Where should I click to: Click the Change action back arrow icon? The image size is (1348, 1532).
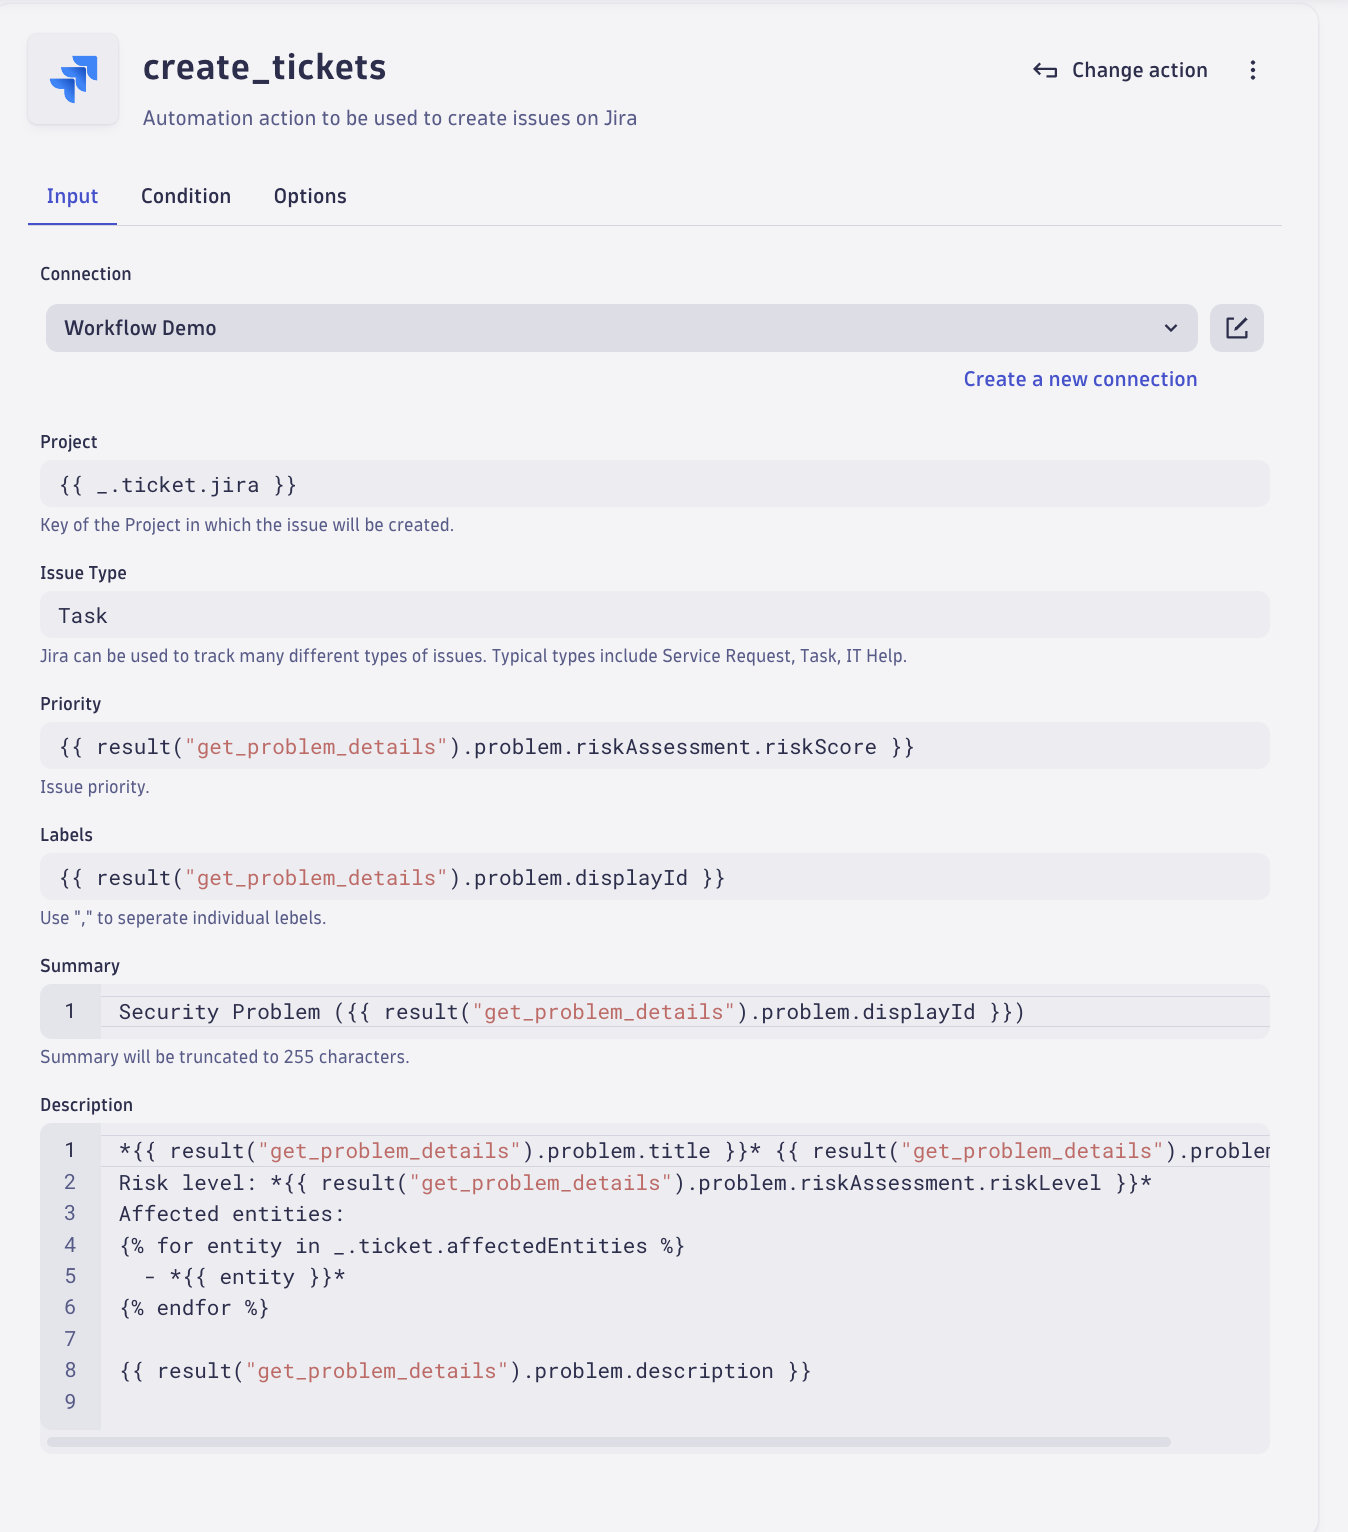pyautogui.click(x=1044, y=70)
